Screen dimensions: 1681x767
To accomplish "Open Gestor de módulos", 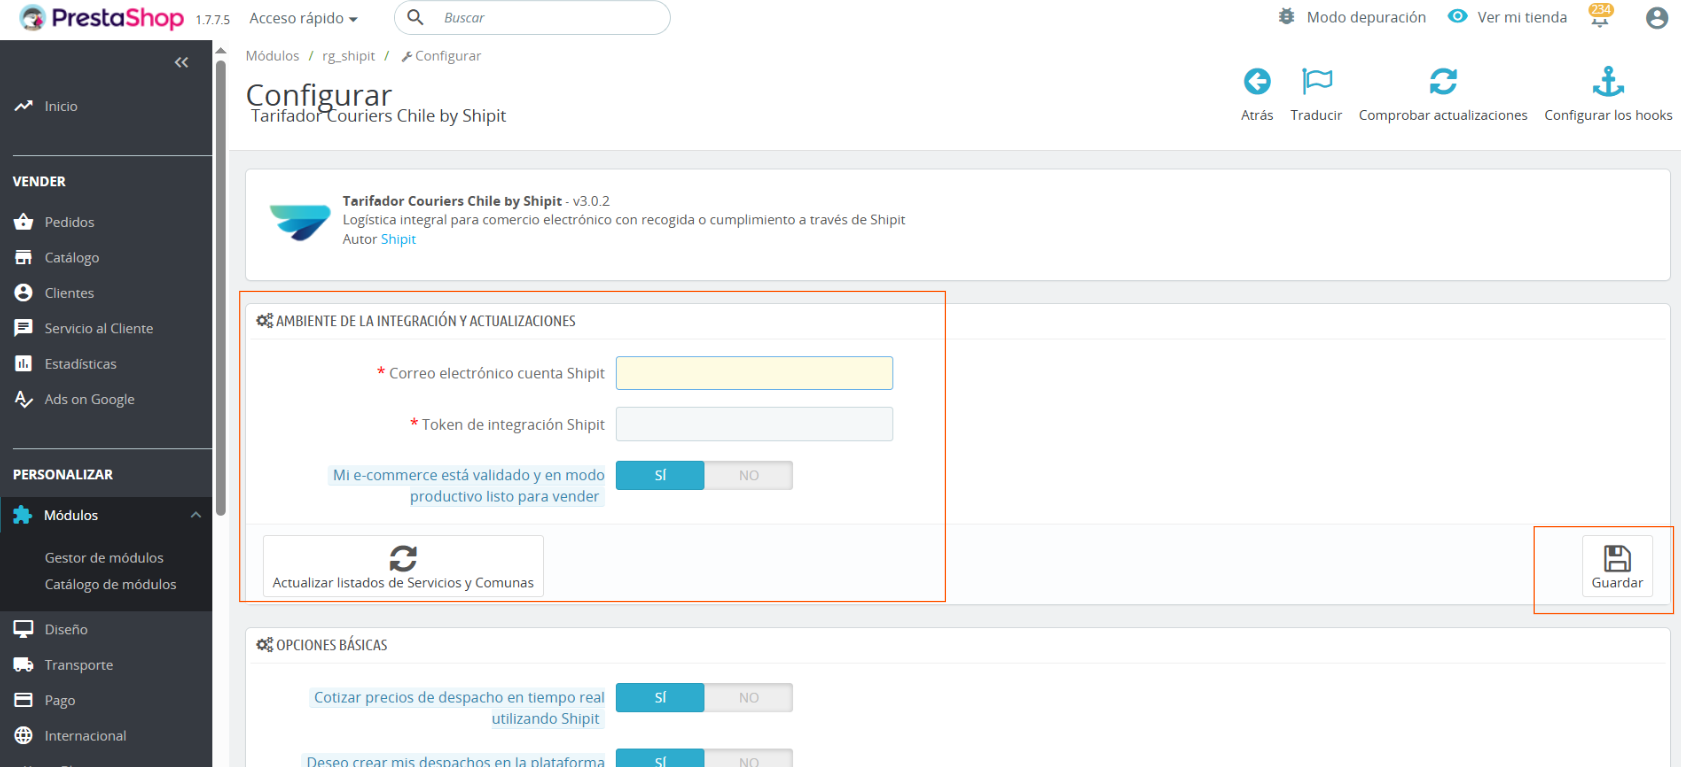I will pyautogui.click(x=104, y=558).
